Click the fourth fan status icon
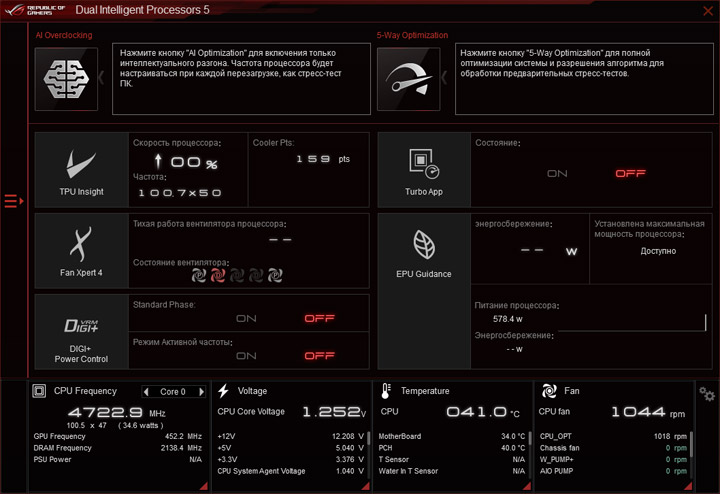This screenshot has width=720, height=494. [x=256, y=275]
